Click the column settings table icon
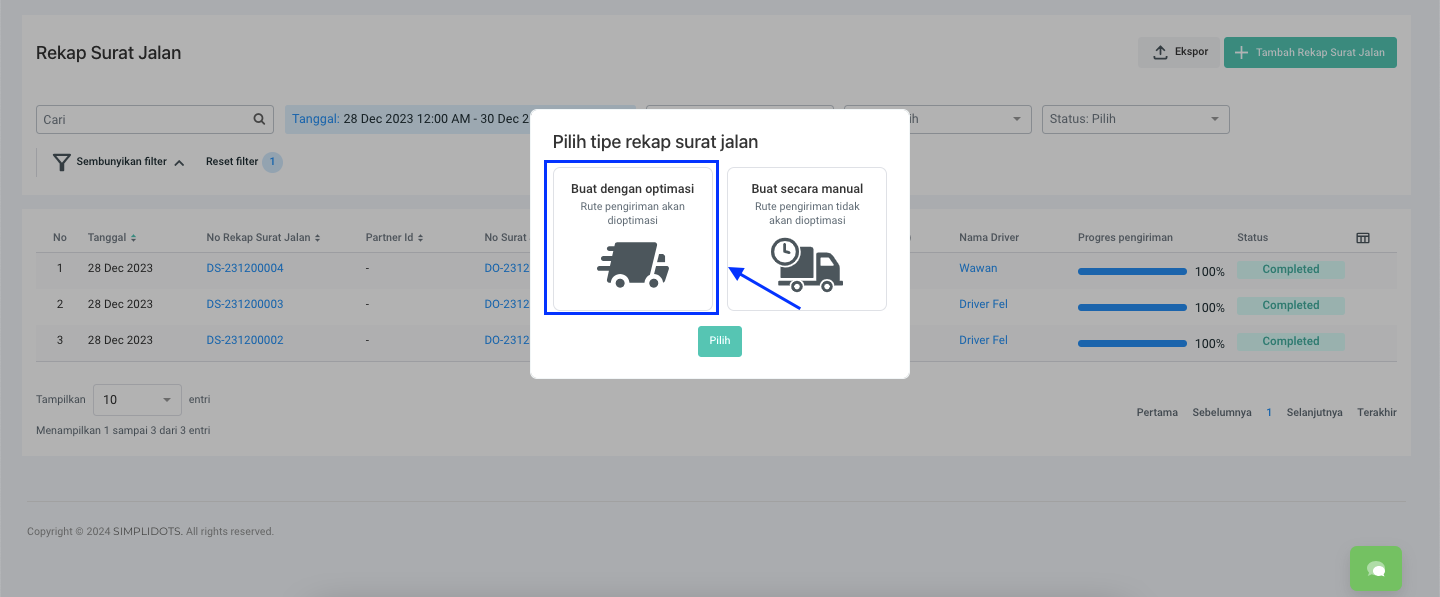Viewport: 1440px width, 597px height. point(1362,238)
